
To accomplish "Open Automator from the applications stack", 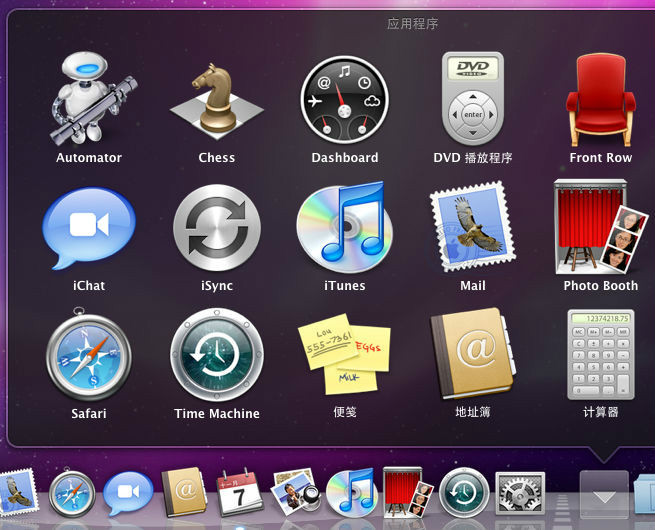I will pyautogui.click(x=93, y=97).
